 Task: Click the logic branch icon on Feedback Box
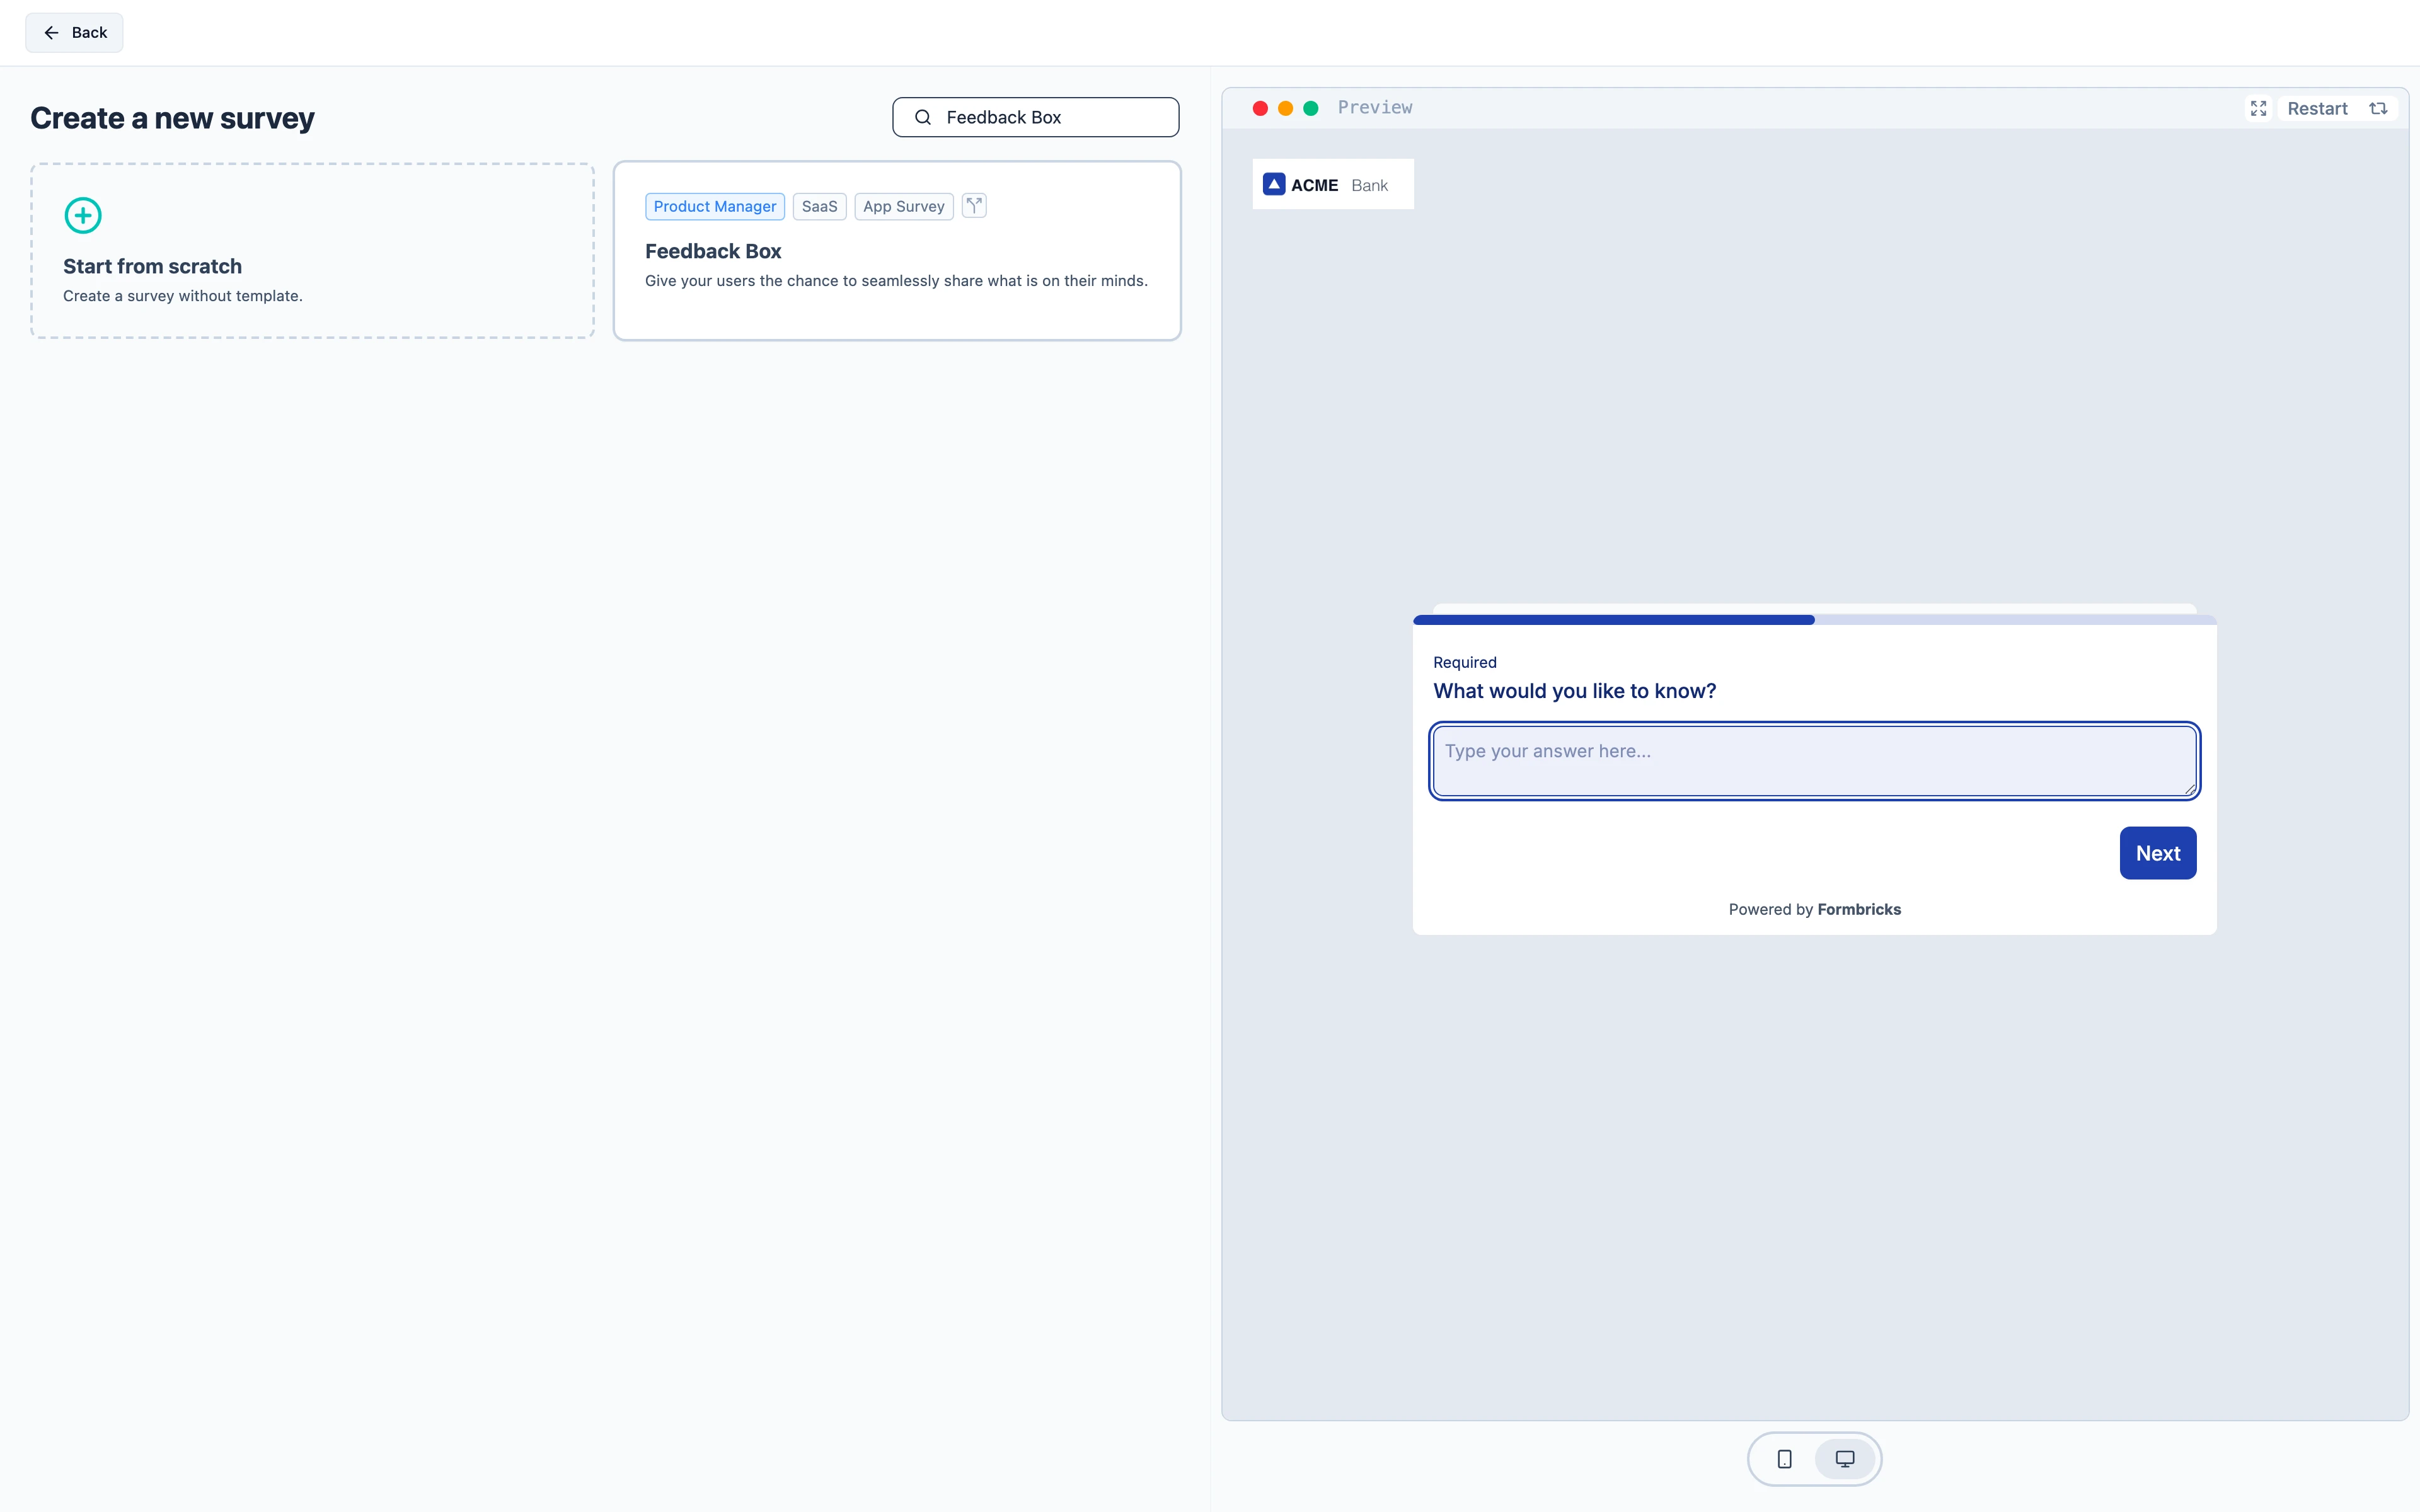pyautogui.click(x=974, y=205)
